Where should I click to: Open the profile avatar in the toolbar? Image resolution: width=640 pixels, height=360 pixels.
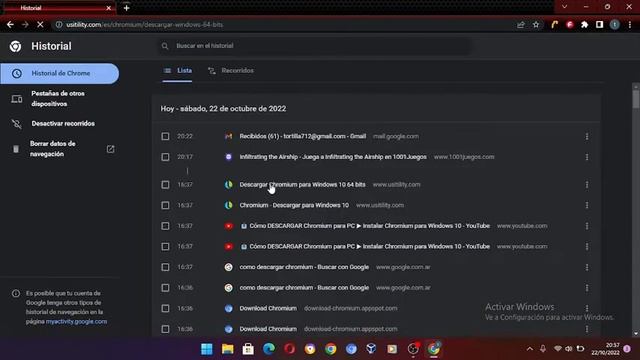point(615,25)
